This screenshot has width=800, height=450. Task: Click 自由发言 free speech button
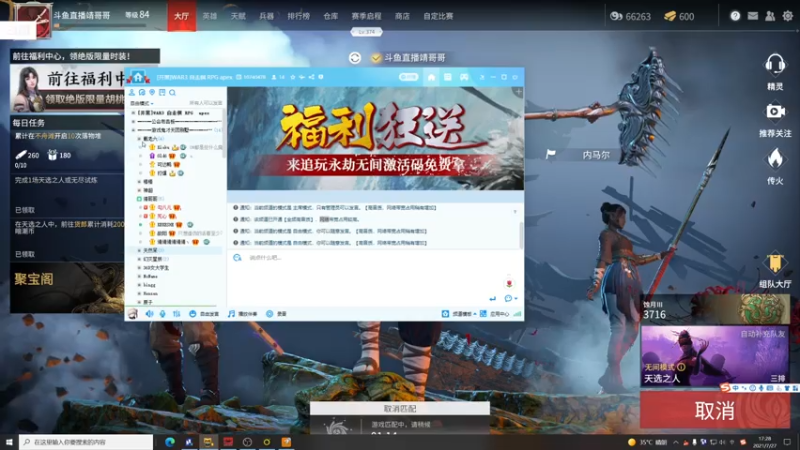click(204, 314)
